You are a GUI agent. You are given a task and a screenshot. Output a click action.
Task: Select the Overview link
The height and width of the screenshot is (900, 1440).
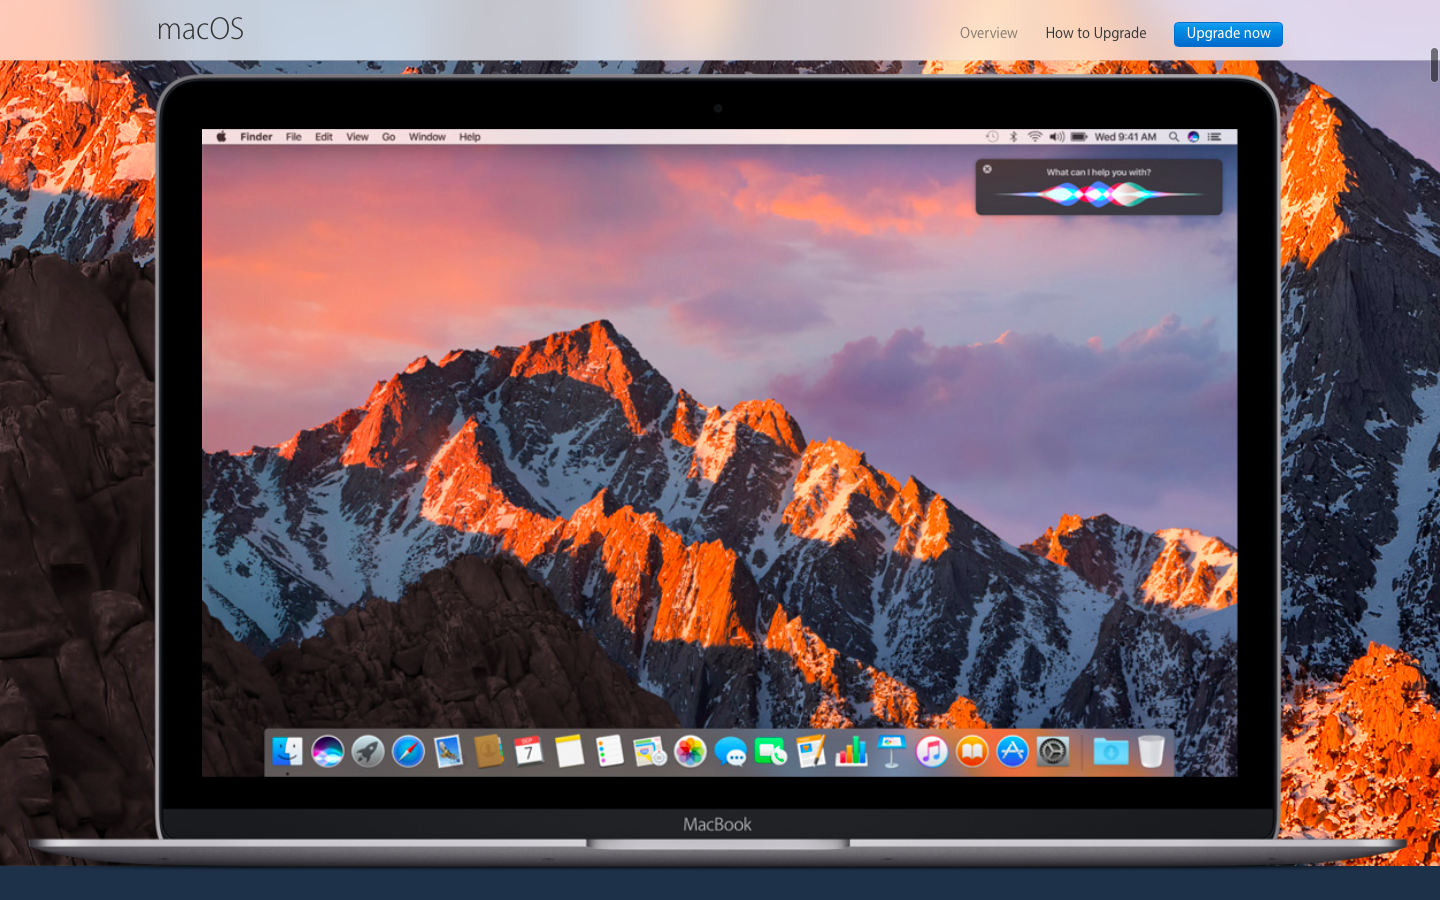(989, 33)
